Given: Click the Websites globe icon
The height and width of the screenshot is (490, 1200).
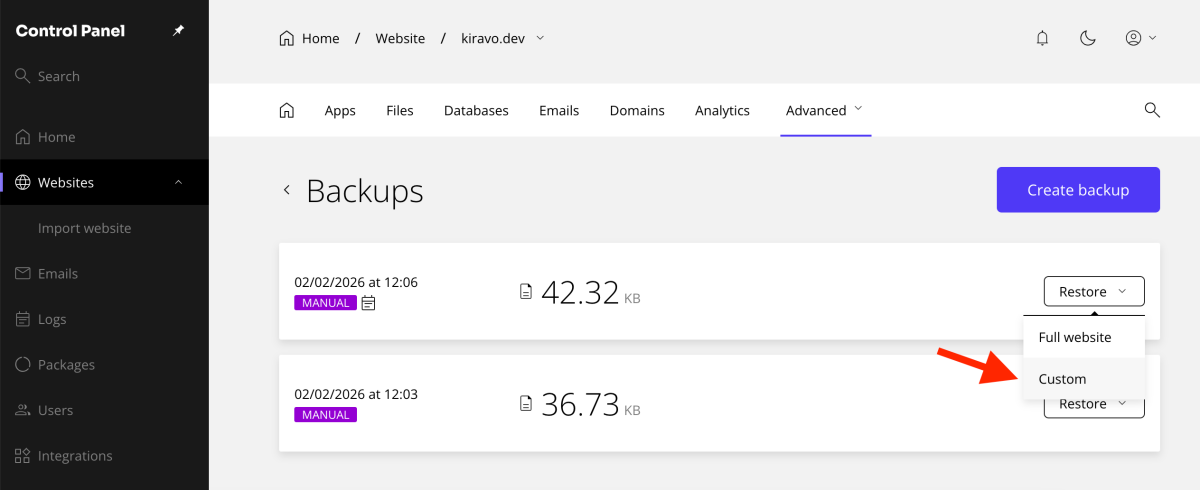Looking at the screenshot, I should tap(23, 183).
